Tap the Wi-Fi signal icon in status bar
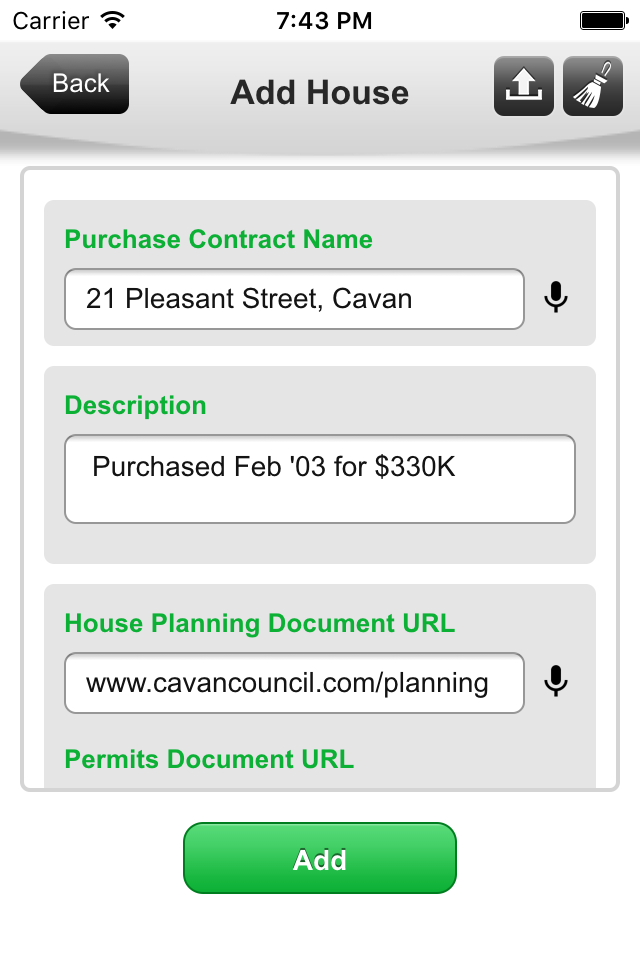The height and width of the screenshot is (960, 640). click(113, 21)
